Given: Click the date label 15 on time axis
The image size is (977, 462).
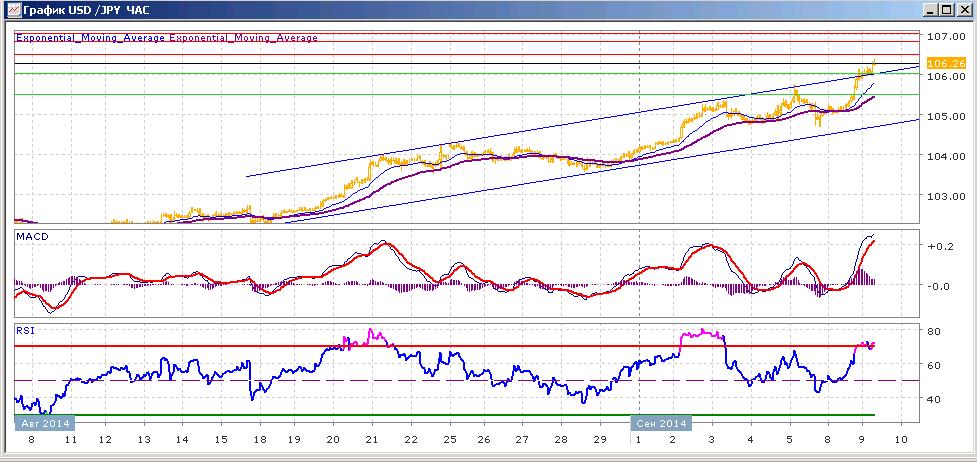Looking at the screenshot, I should (x=221, y=440).
